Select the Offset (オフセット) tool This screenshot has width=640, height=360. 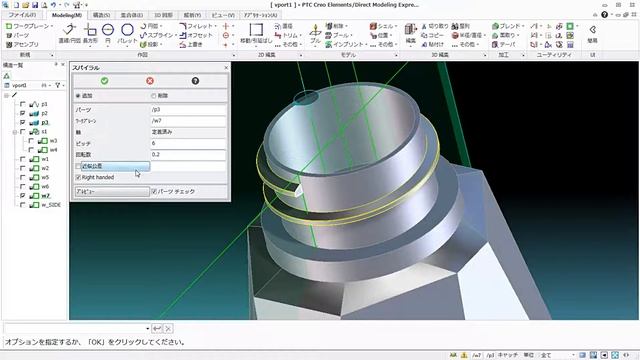tap(196, 35)
